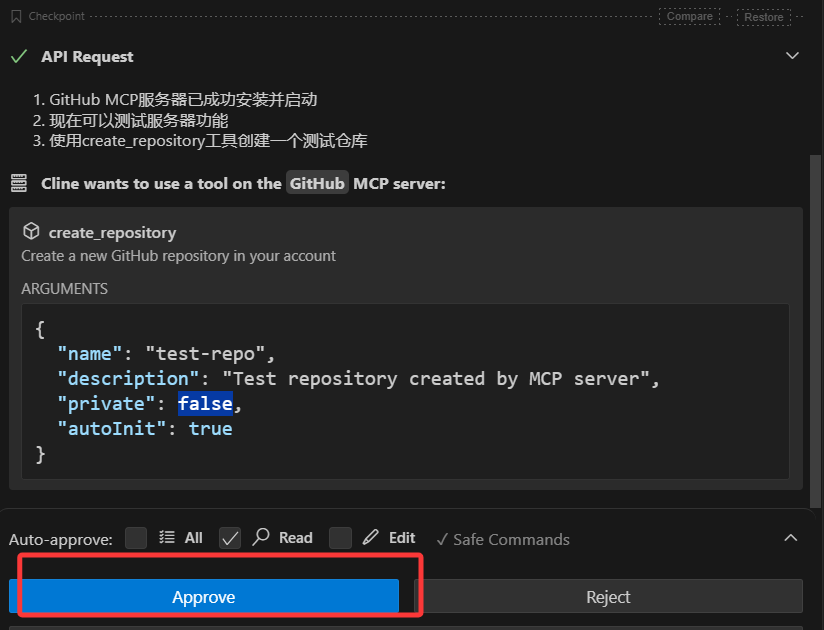Click list item 2 现在可以测试服务器功能
The width and height of the screenshot is (824, 630).
(x=130, y=120)
